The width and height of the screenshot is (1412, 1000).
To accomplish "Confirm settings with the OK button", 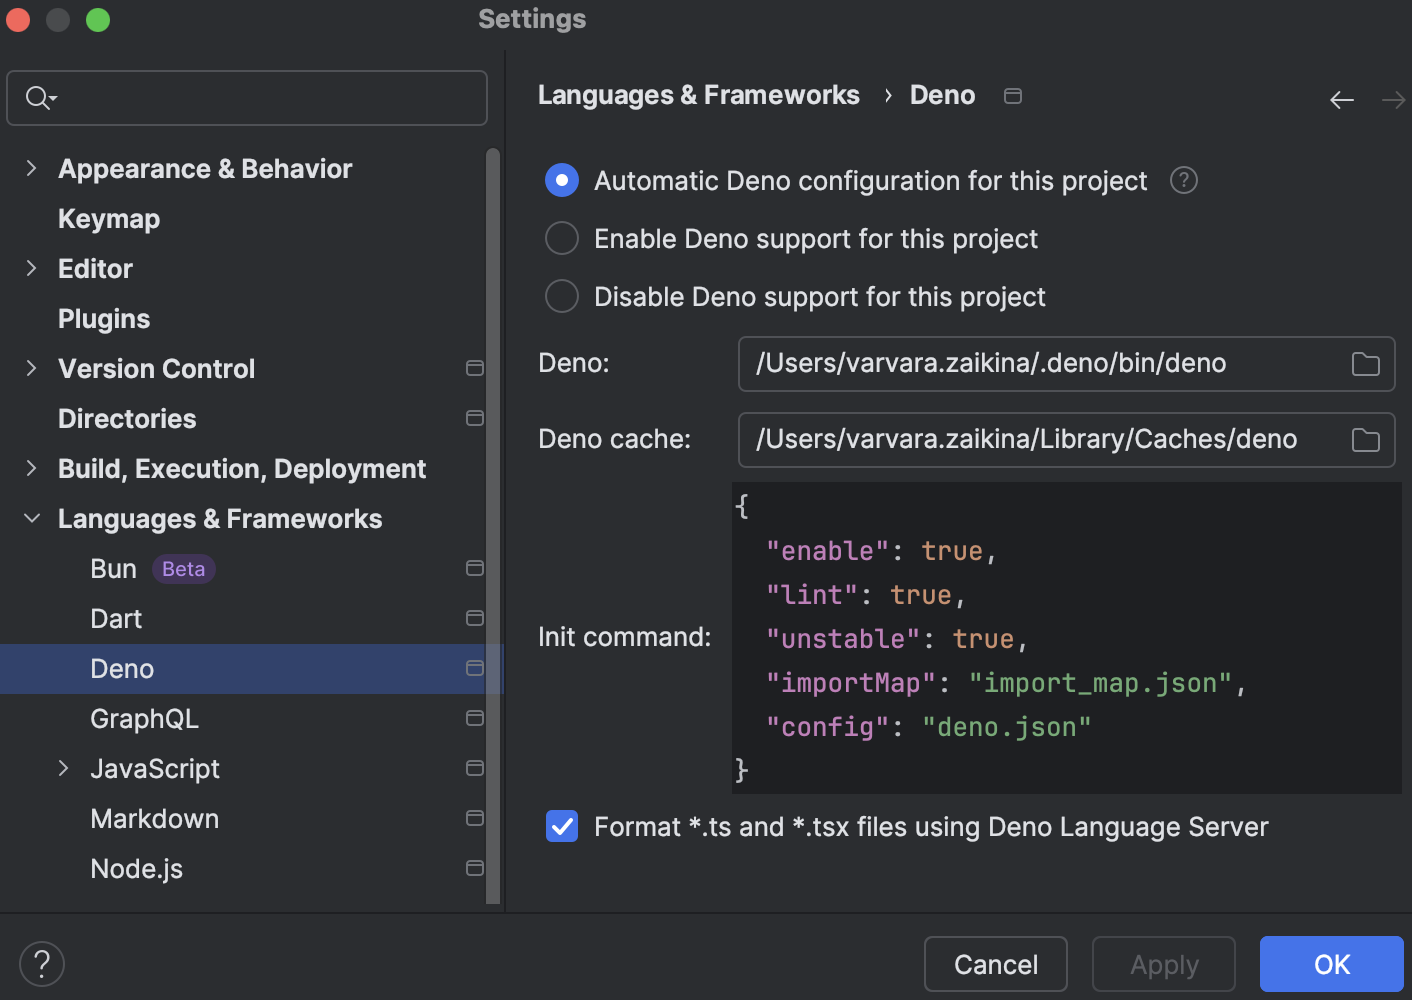I will [x=1330, y=963].
